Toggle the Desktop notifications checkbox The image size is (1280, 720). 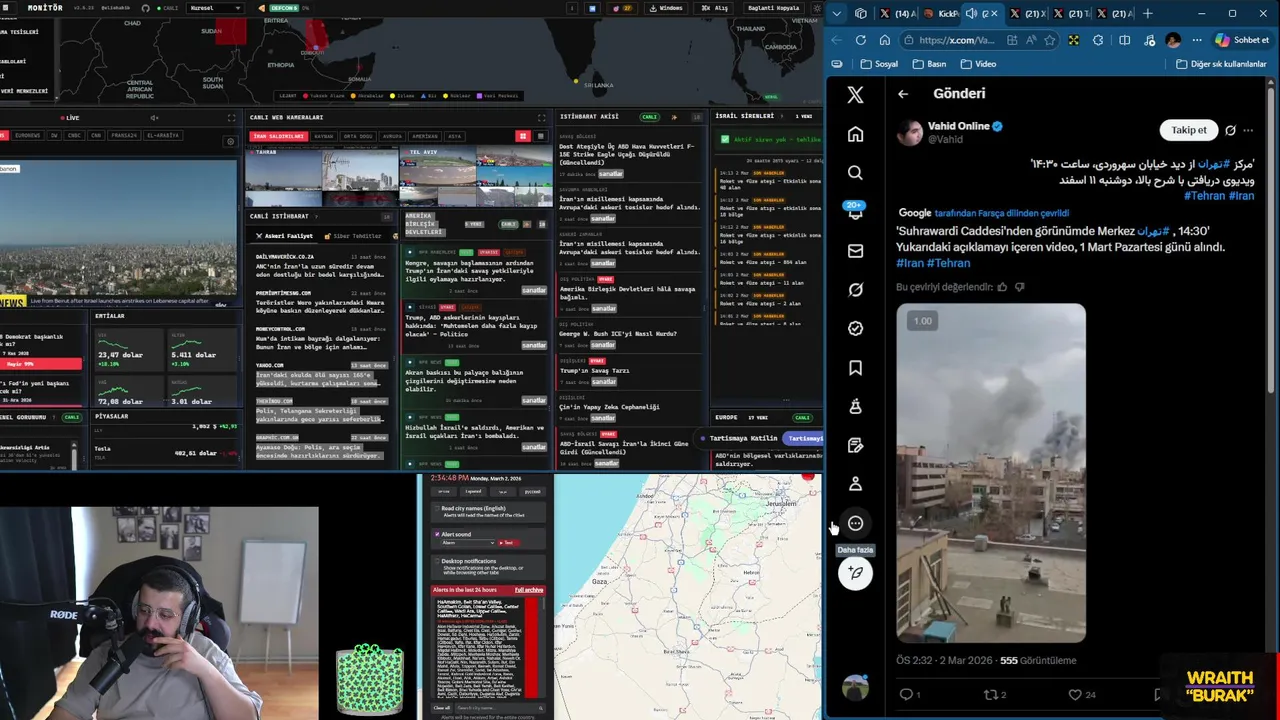[436, 561]
